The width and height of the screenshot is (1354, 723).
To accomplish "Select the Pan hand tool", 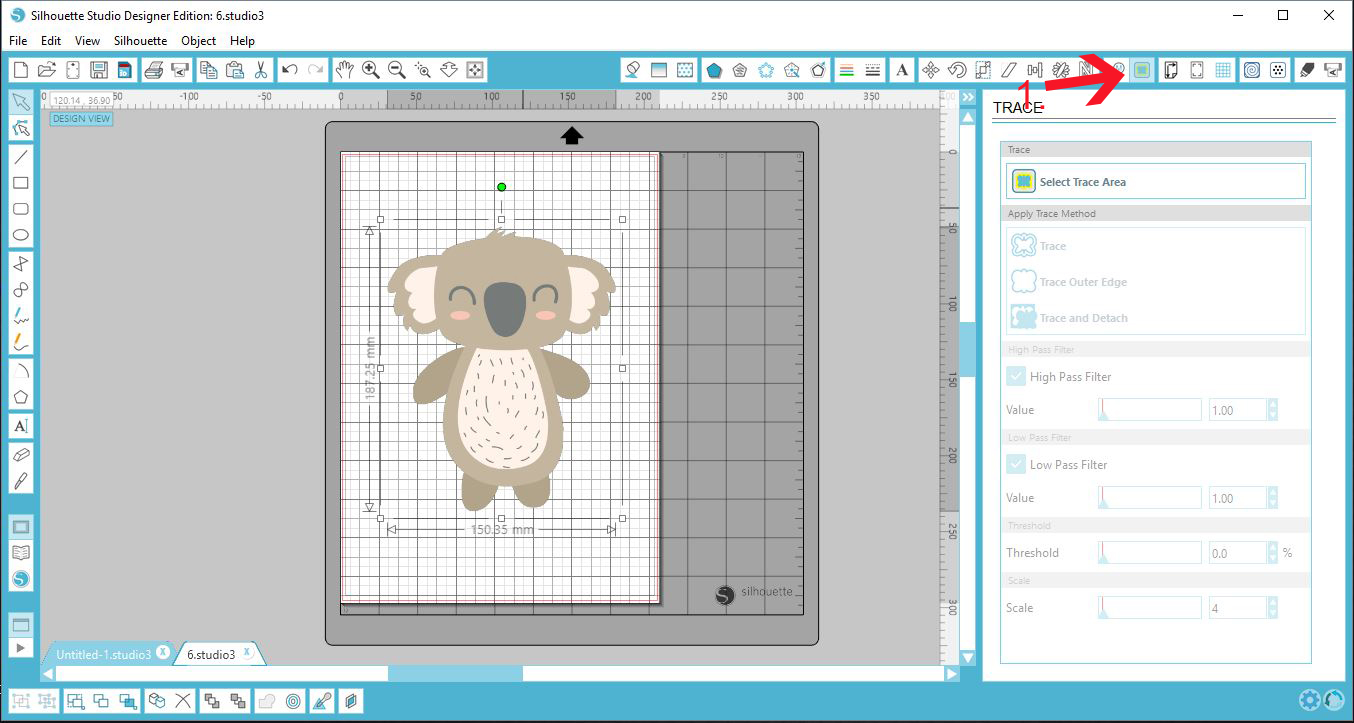I will point(344,69).
